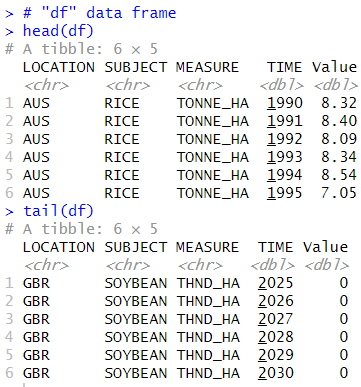Click the <dbl> type under Value in the head output
361x387 pixels.
point(336,85)
